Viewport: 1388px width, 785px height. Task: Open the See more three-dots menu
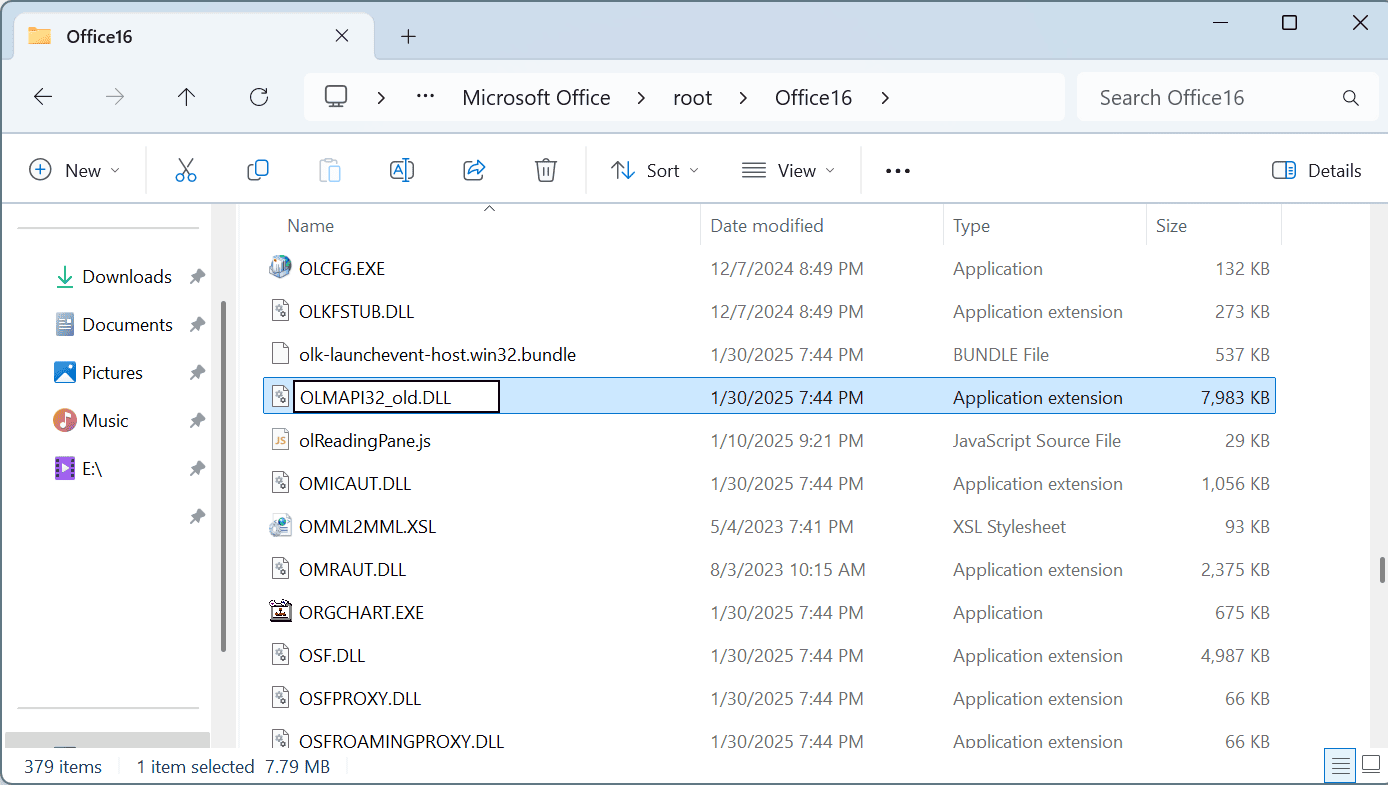pos(898,171)
